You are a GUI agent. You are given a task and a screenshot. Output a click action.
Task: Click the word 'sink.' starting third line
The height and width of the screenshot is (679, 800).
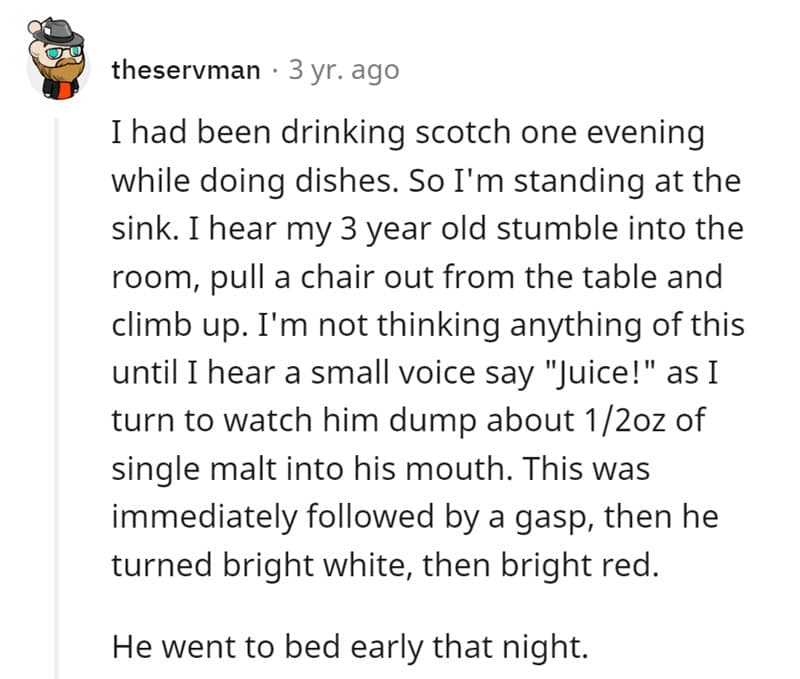click(139, 229)
